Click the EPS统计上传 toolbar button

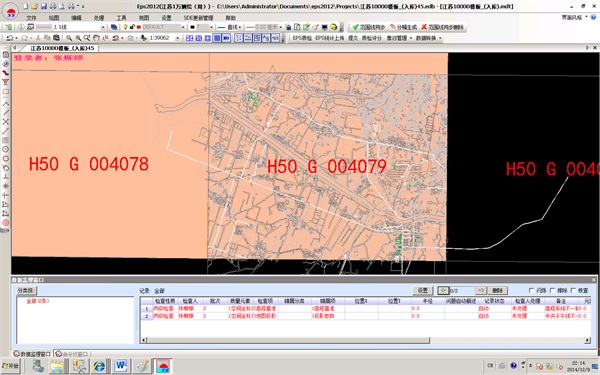point(330,38)
